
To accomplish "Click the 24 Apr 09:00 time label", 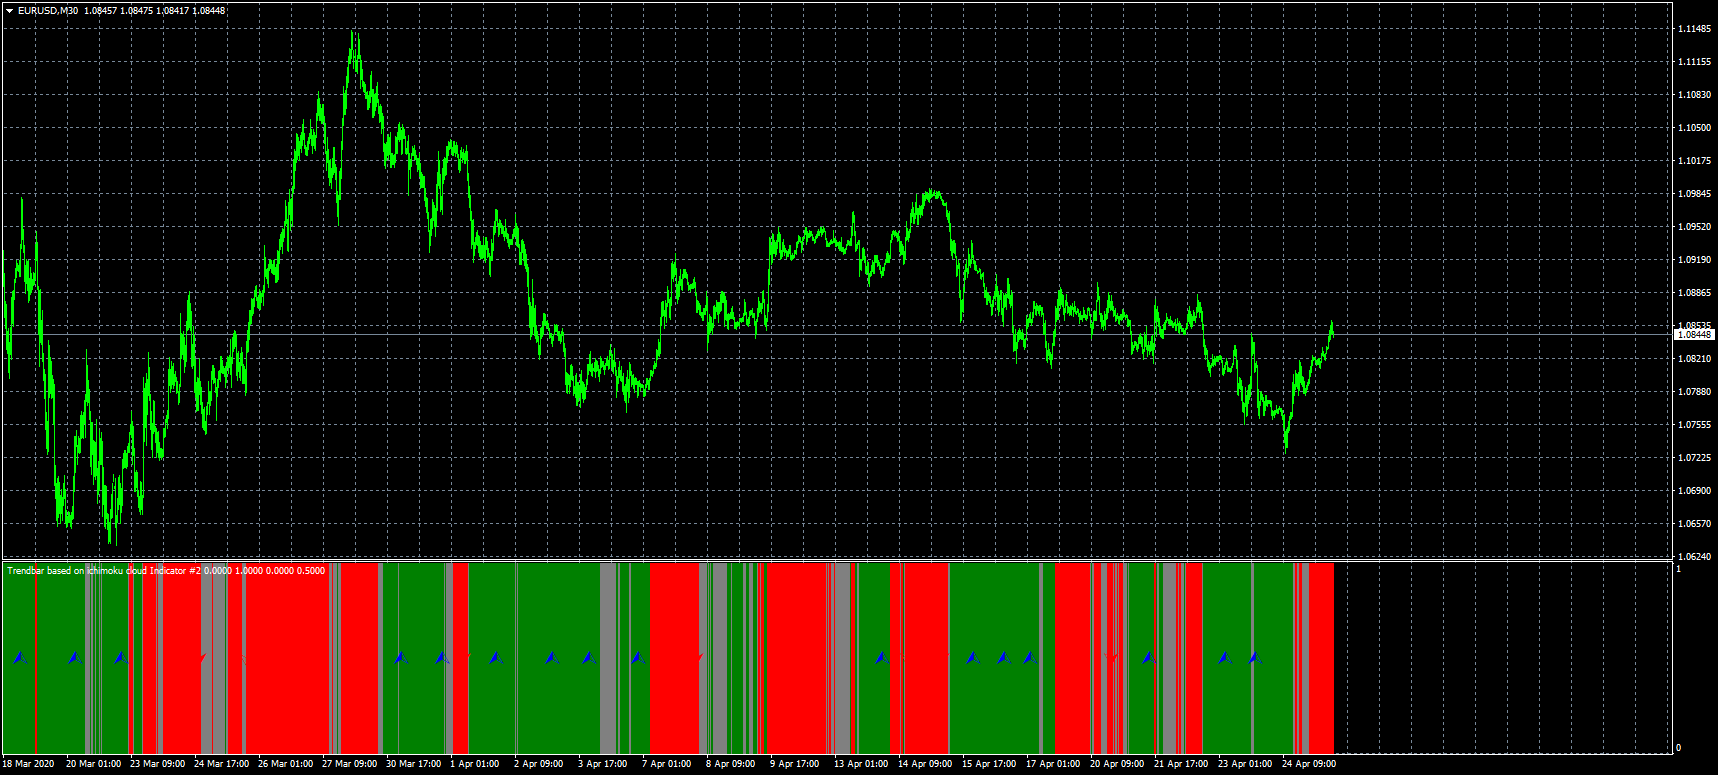I will point(1309,764).
